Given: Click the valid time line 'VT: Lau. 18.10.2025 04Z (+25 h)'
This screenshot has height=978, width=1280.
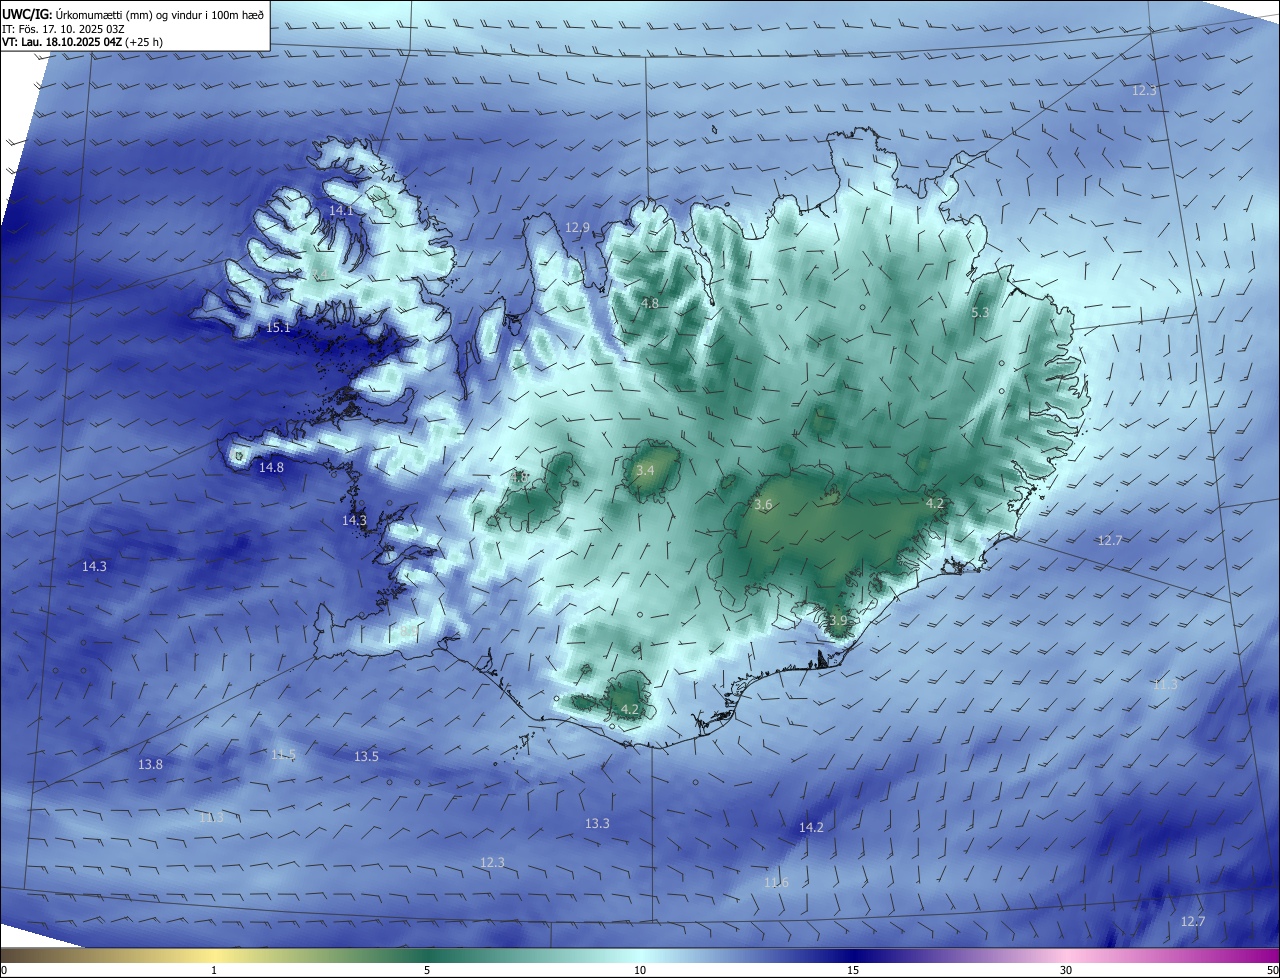Looking at the screenshot, I should pos(82,42).
